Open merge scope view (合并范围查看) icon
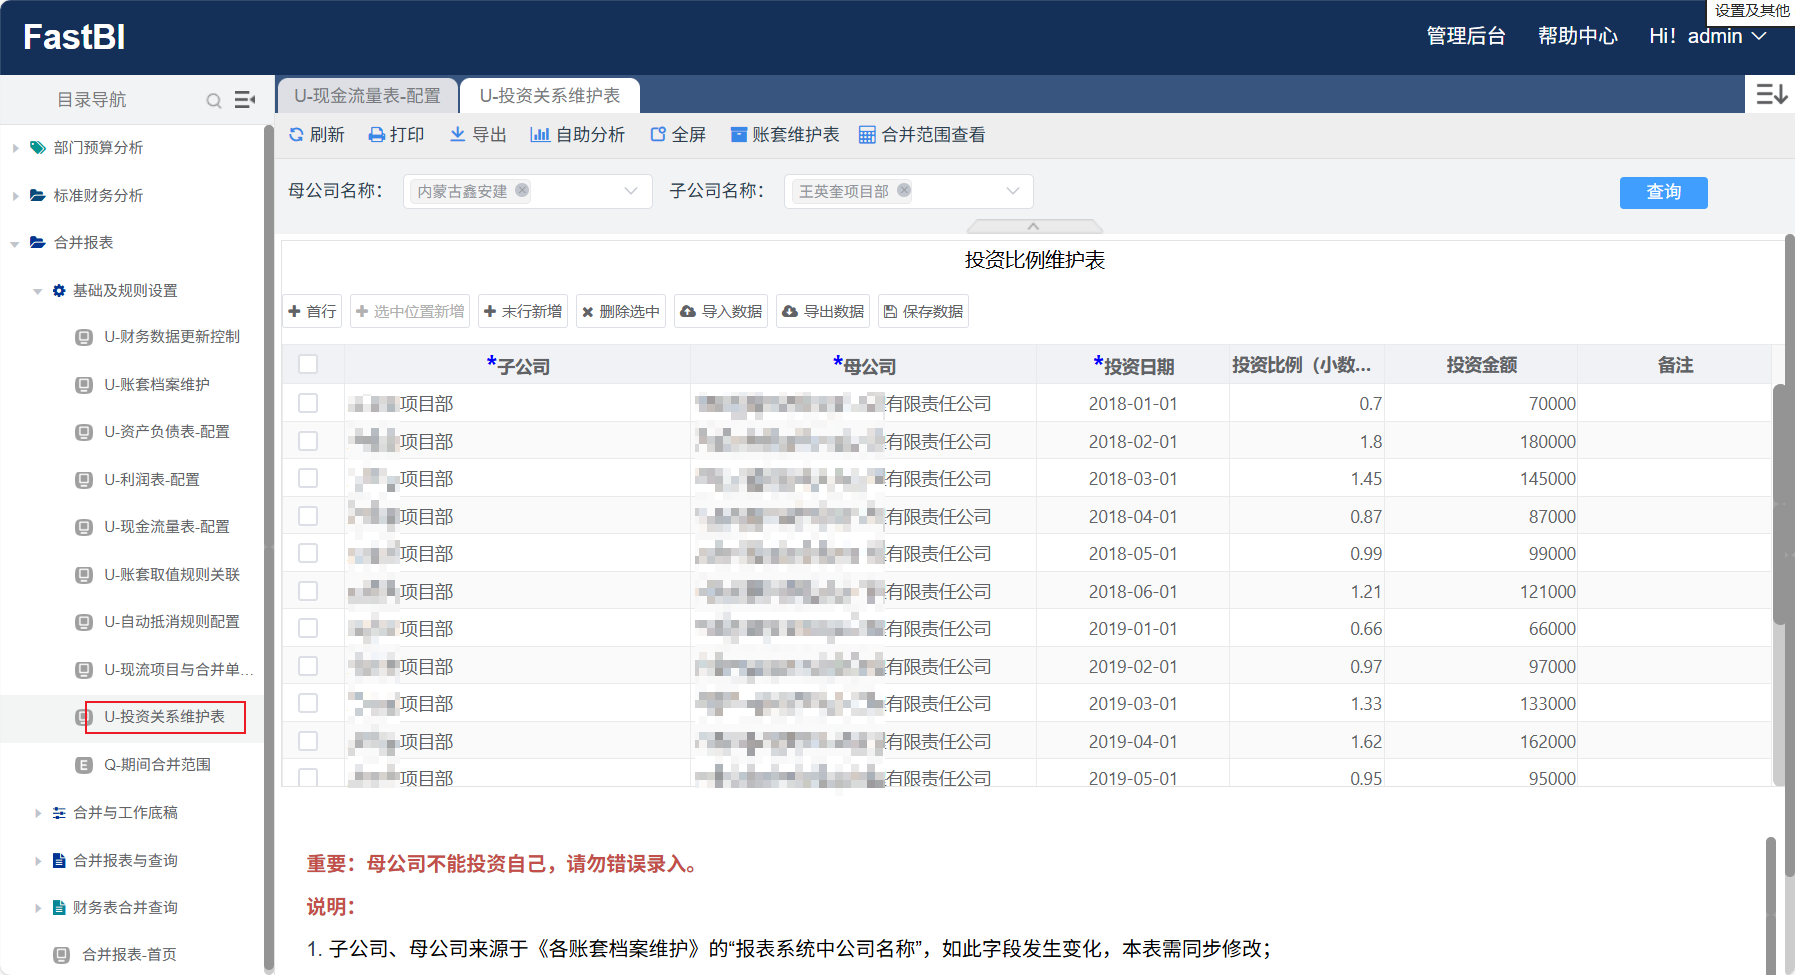This screenshot has width=1795, height=975. [x=867, y=135]
